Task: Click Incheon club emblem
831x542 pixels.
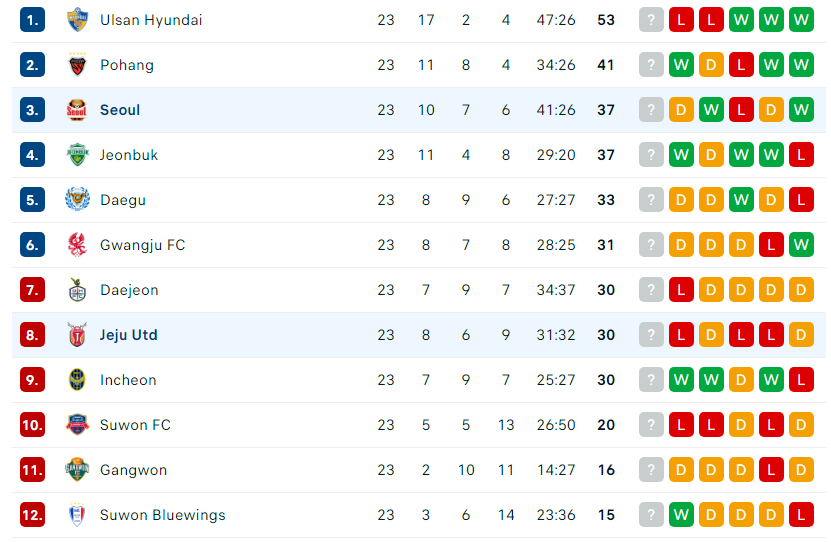Action: [x=77, y=380]
